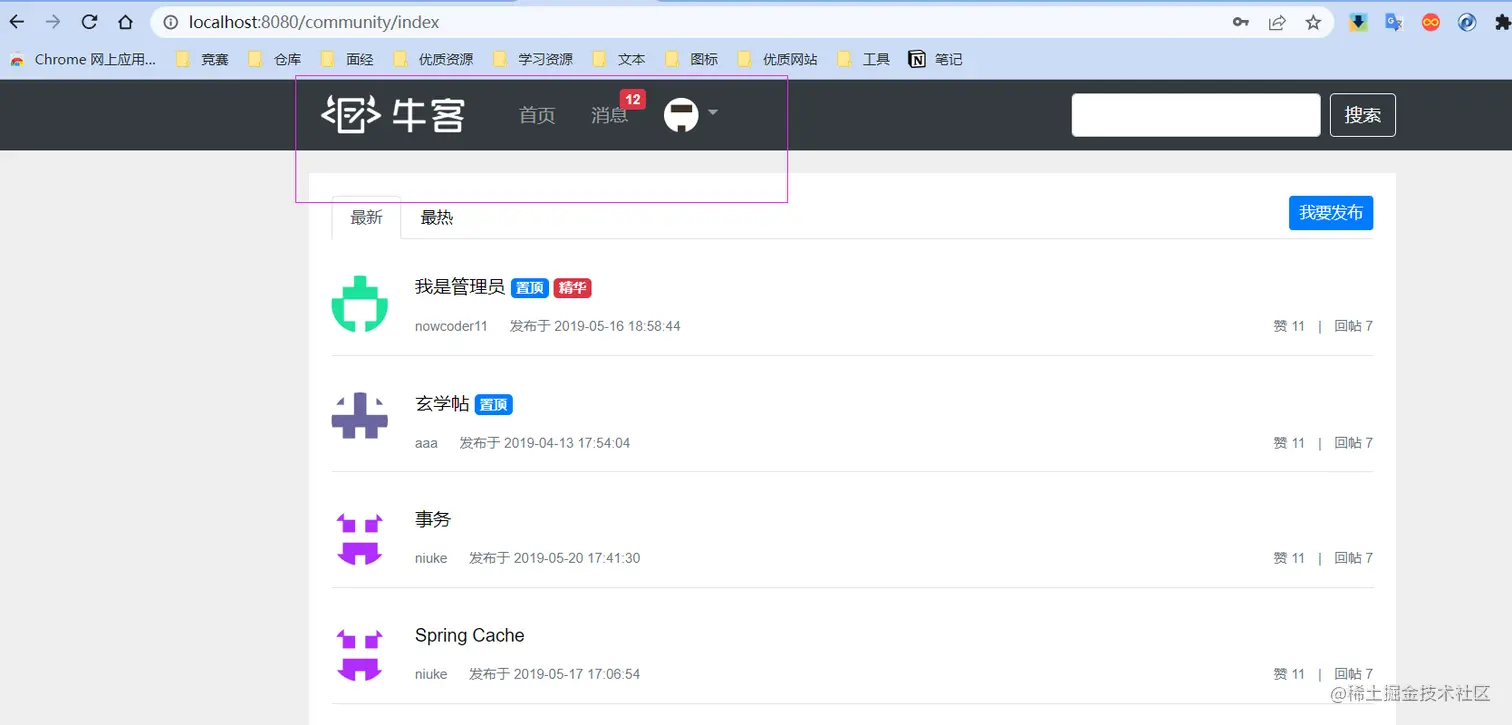The height and width of the screenshot is (725, 1512).
Task: Click the site info icon in the address bar
Action: [x=170, y=22]
